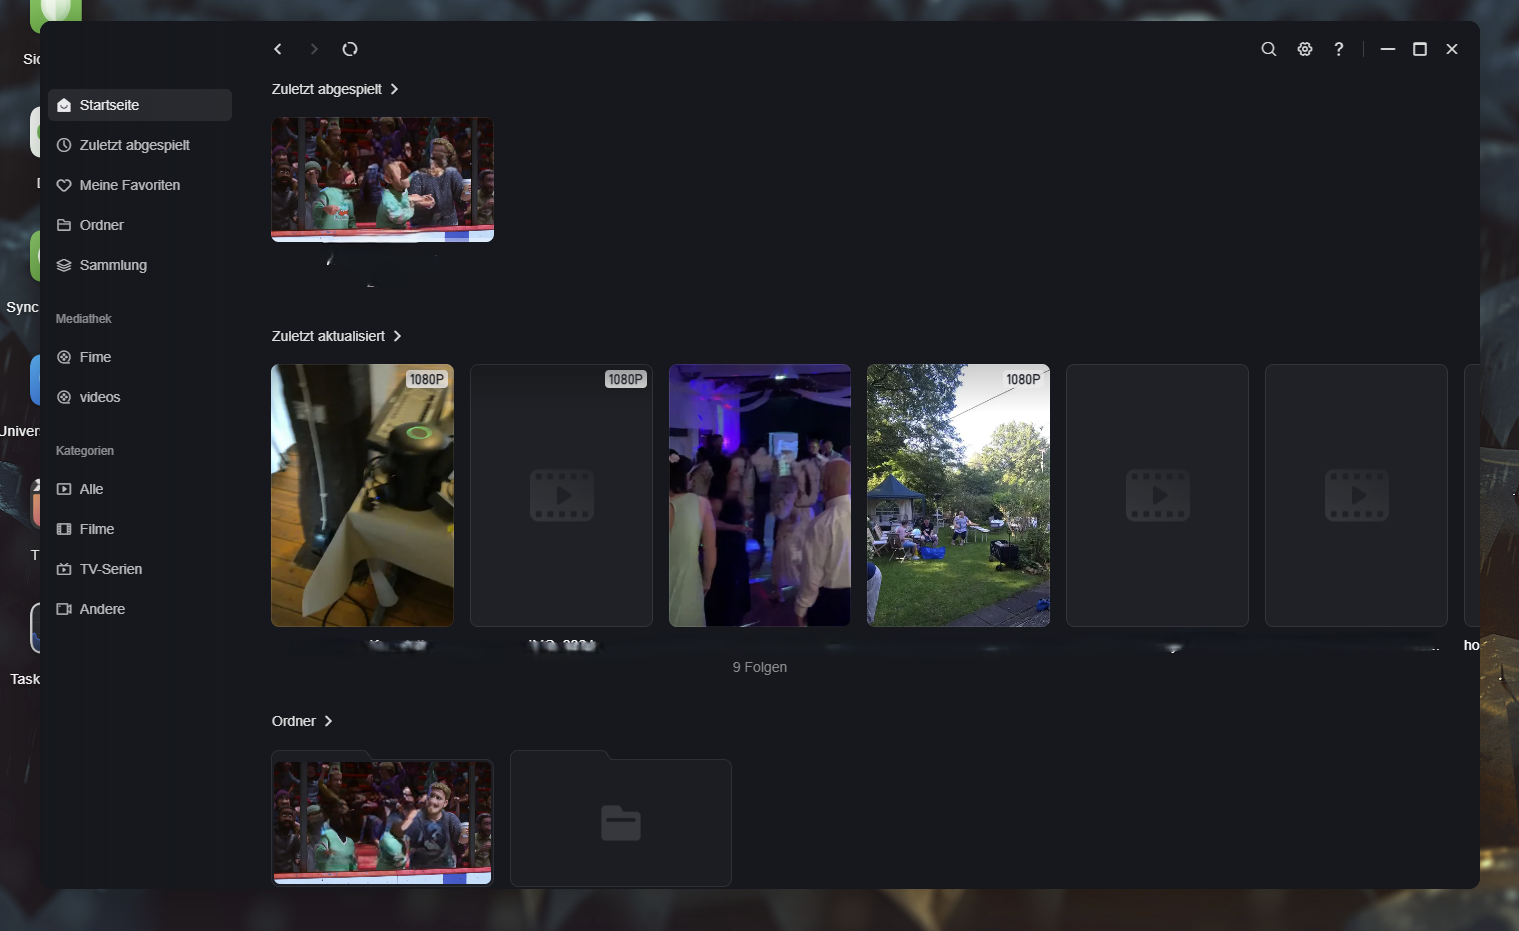Open the search icon in top bar
Image resolution: width=1519 pixels, height=931 pixels.
1268,49
